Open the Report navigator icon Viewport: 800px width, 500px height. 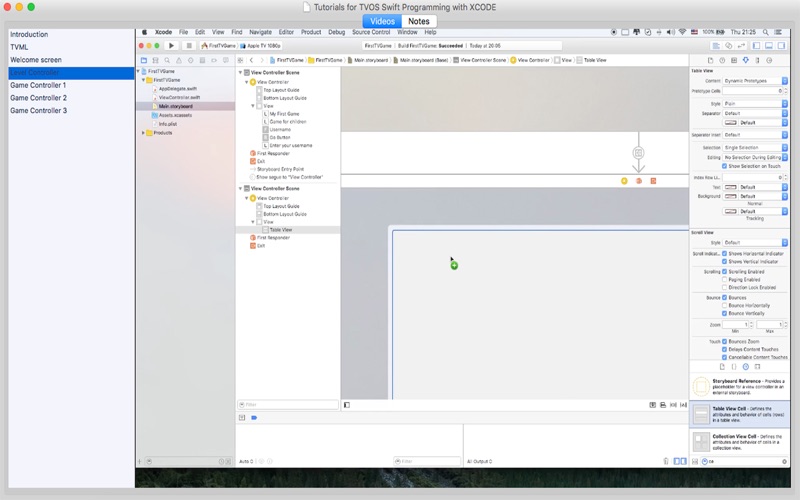[226, 60]
